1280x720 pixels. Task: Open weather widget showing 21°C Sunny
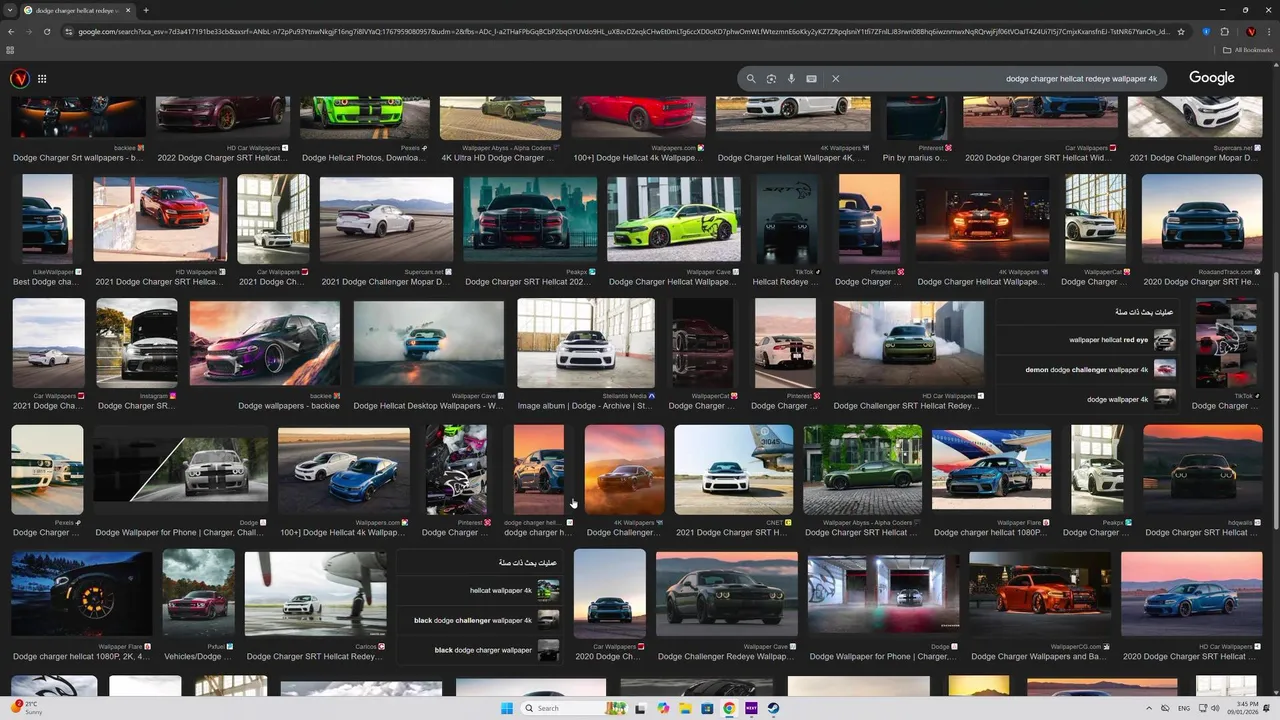(28, 708)
